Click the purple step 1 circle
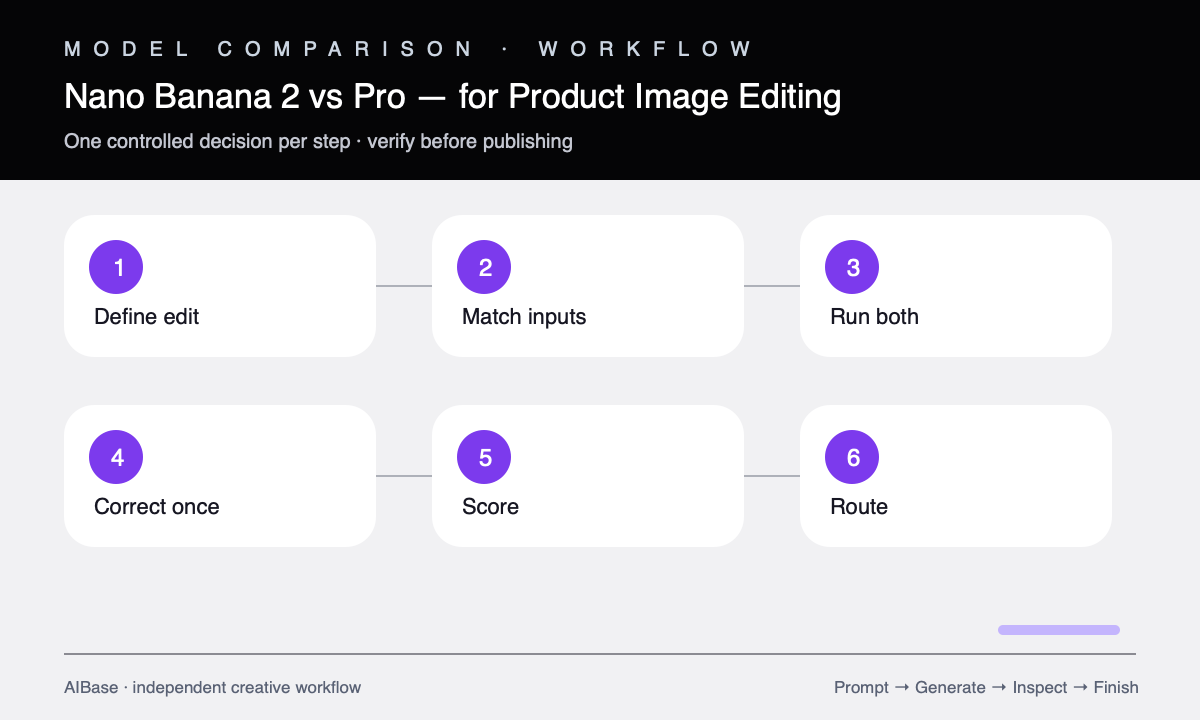1200x720 pixels. click(x=116, y=267)
